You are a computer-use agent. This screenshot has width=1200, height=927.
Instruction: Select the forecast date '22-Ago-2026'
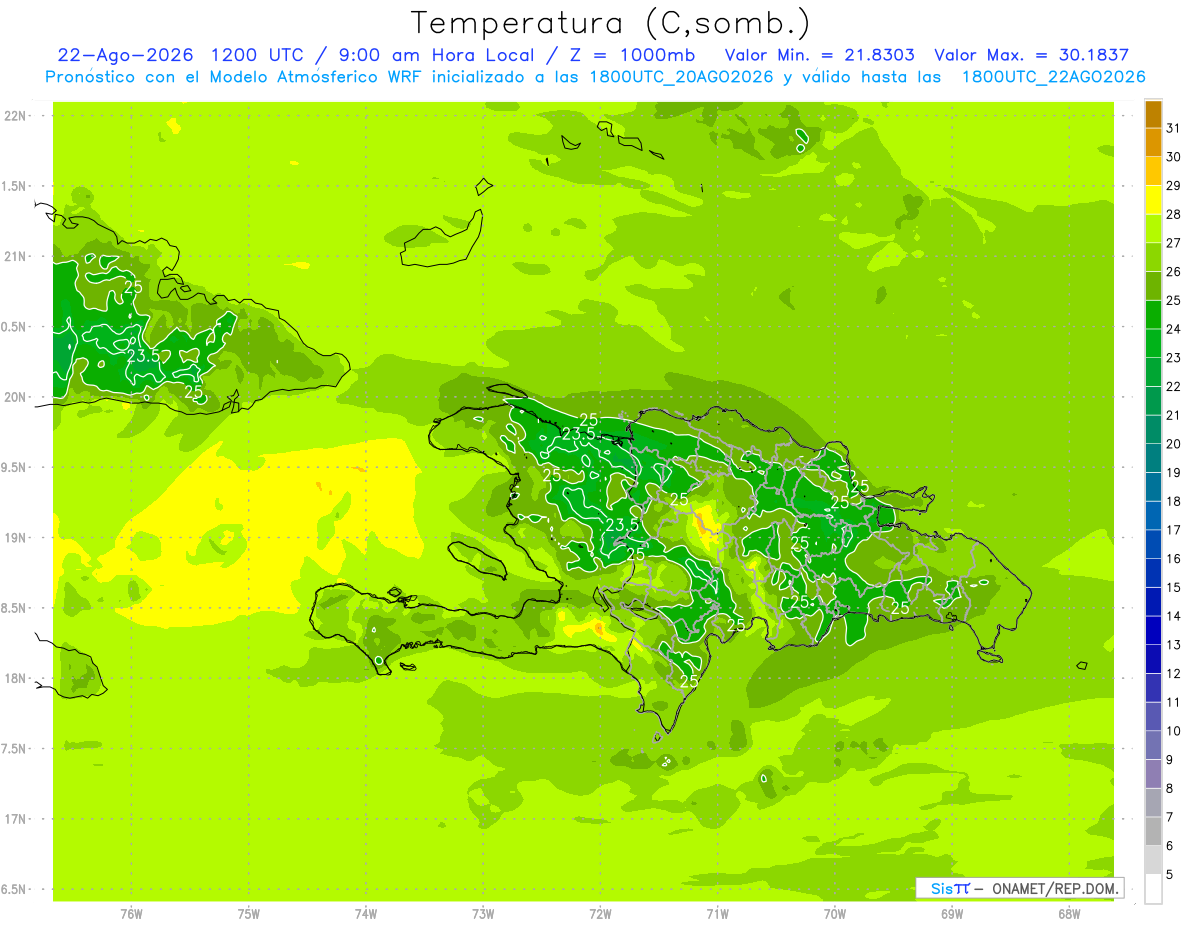(x=127, y=55)
